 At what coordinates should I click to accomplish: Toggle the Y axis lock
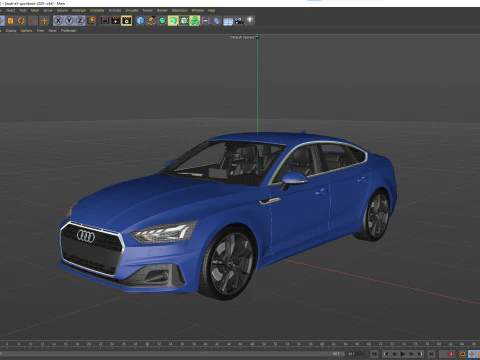point(69,21)
